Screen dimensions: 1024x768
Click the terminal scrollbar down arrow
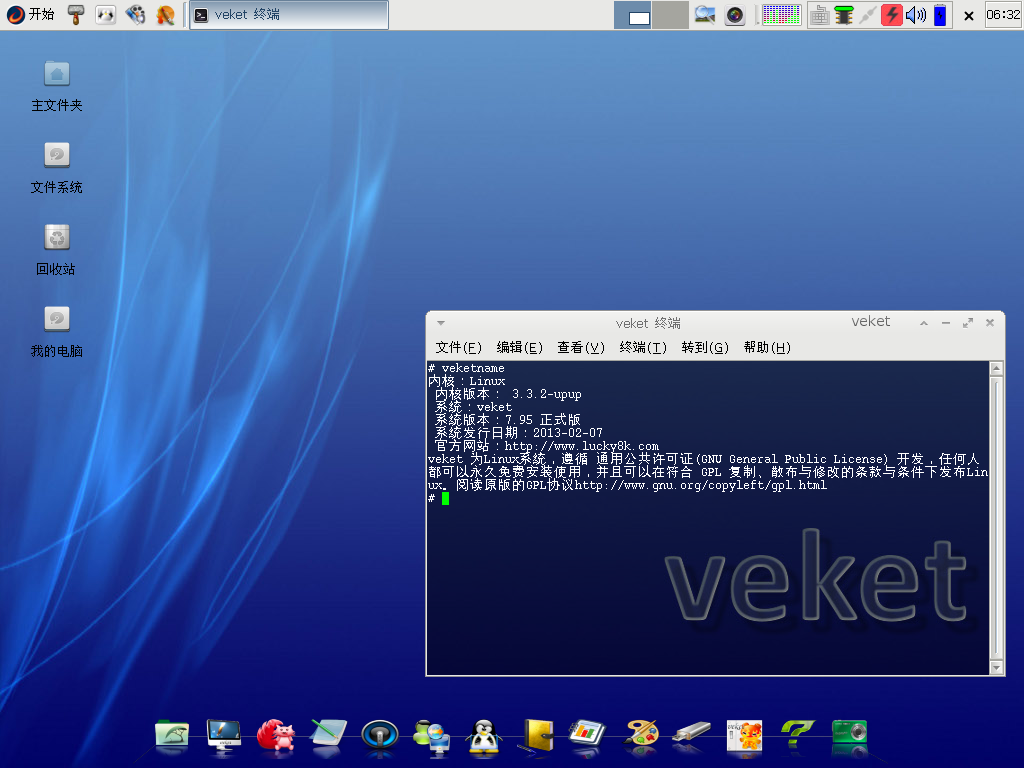997,667
